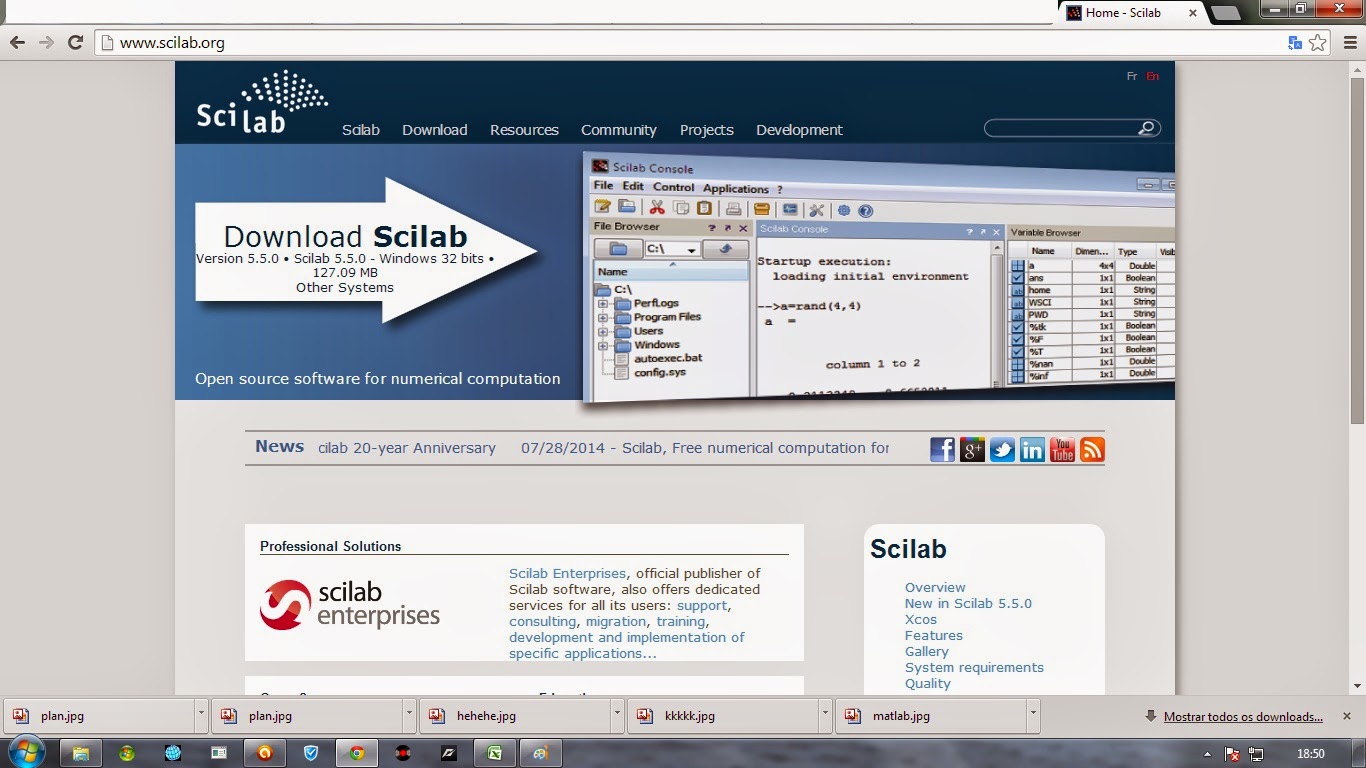Image resolution: width=1366 pixels, height=768 pixels.
Task: Open the Quality sidebar link
Action: coord(928,683)
